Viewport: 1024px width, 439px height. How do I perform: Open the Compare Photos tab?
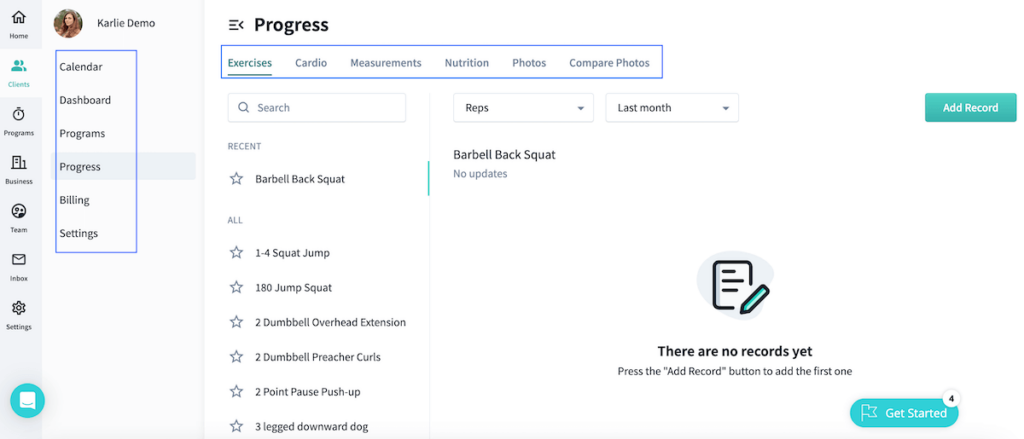(x=609, y=63)
